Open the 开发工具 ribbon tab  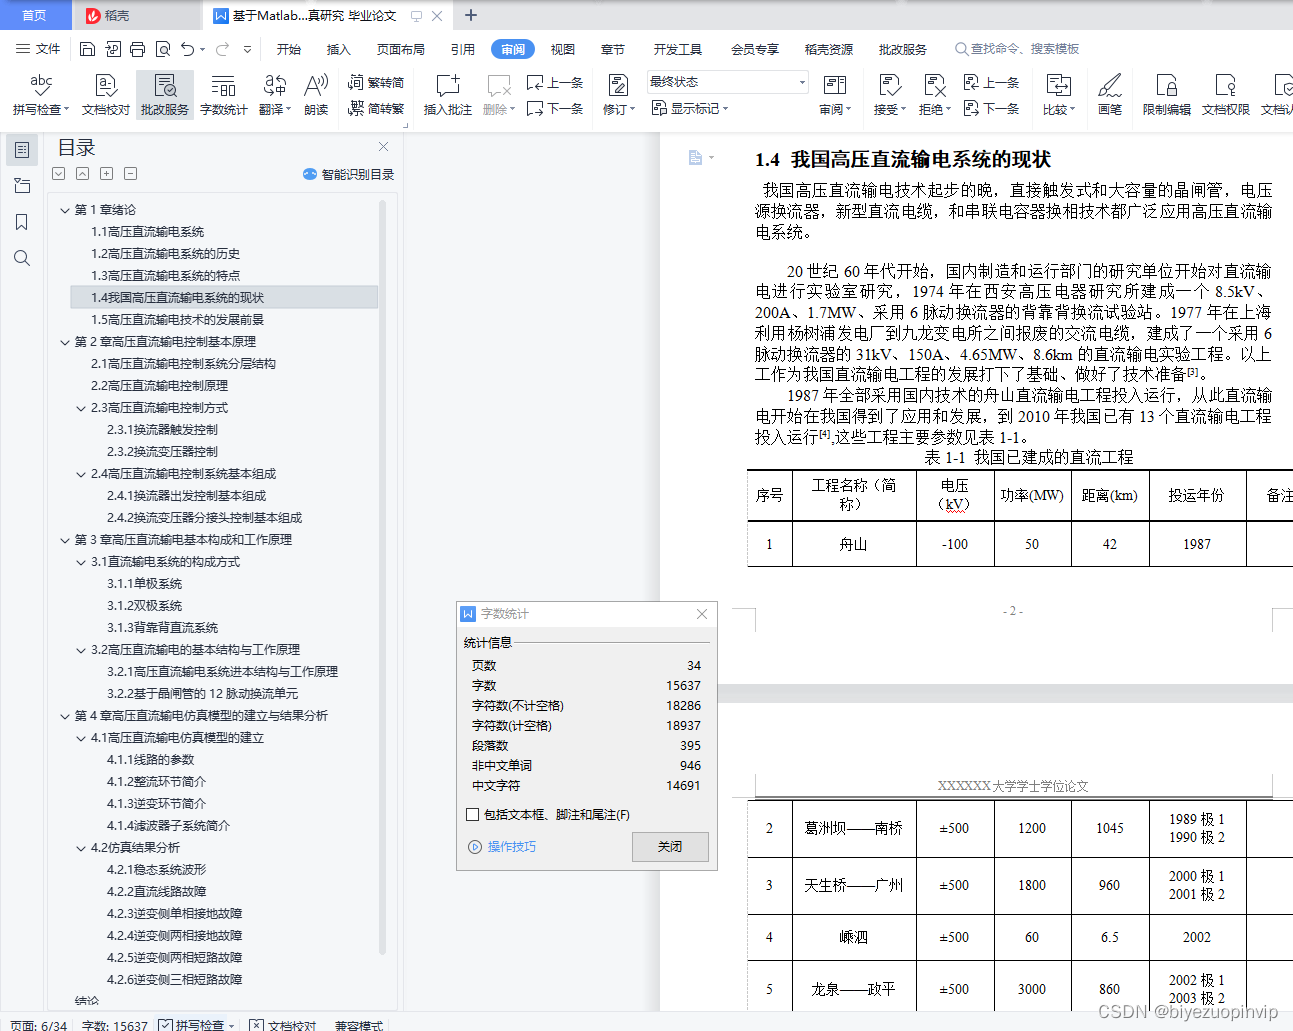pos(678,49)
